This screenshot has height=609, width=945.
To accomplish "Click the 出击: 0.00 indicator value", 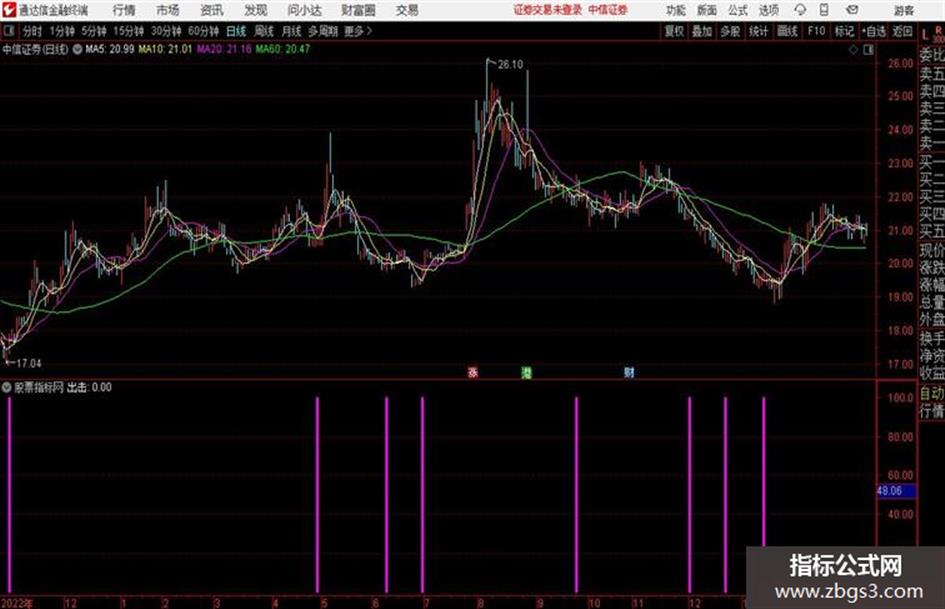I will coord(89,387).
